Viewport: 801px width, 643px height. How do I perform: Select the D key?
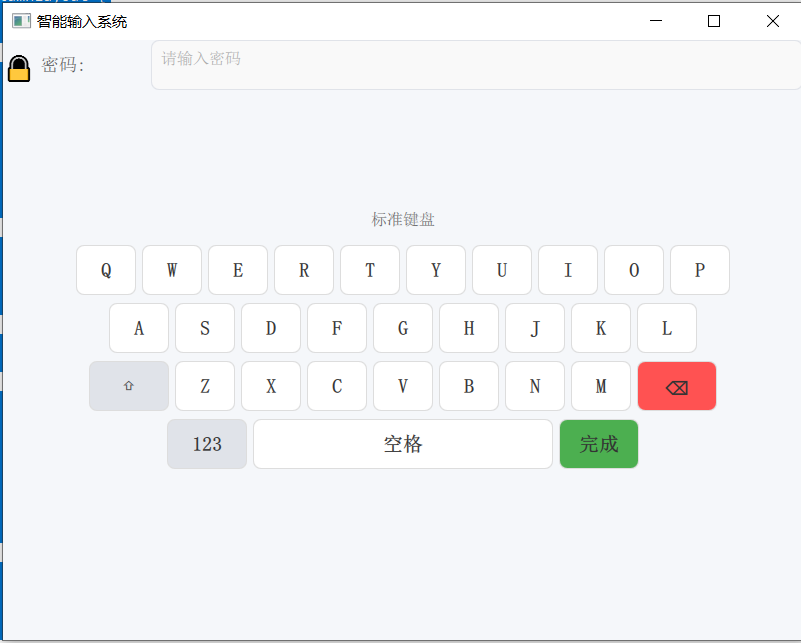coord(271,328)
